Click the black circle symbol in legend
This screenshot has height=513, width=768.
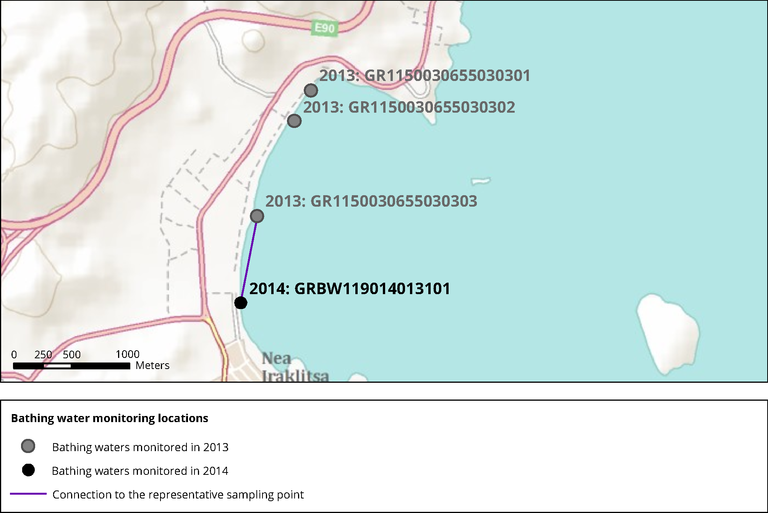click(28, 470)
